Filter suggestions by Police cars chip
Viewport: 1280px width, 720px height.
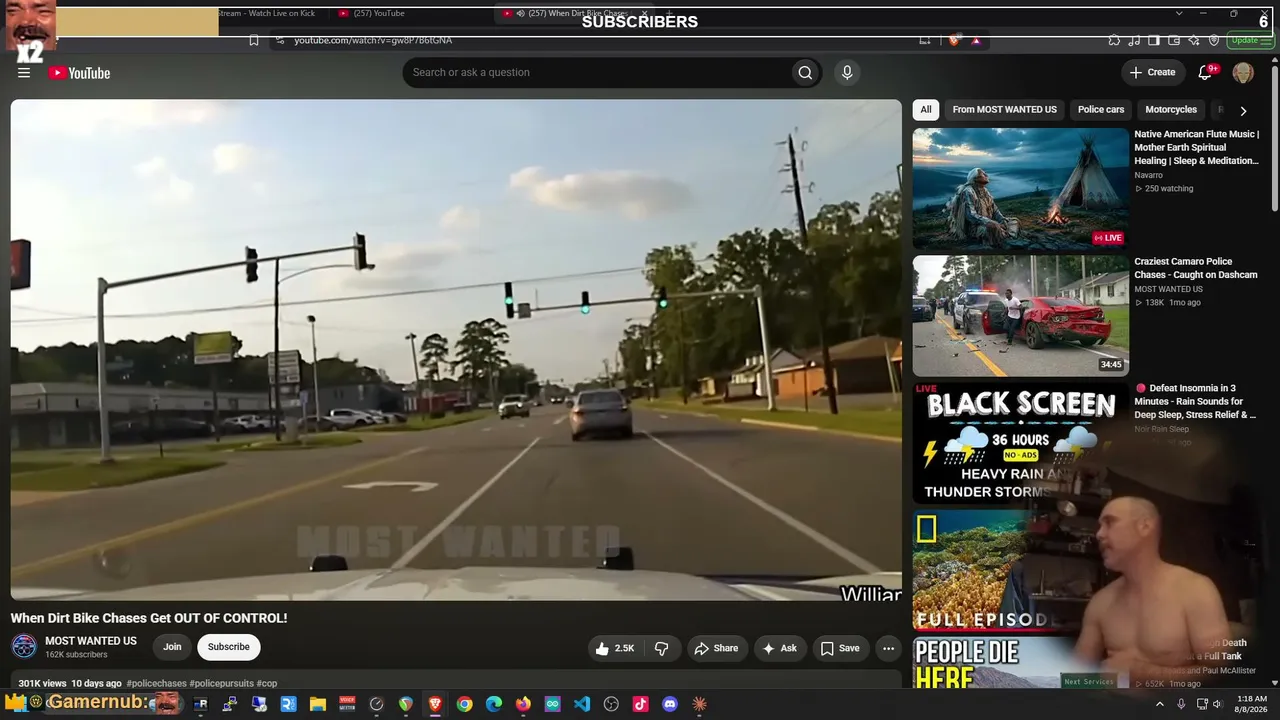(1101, 110)
